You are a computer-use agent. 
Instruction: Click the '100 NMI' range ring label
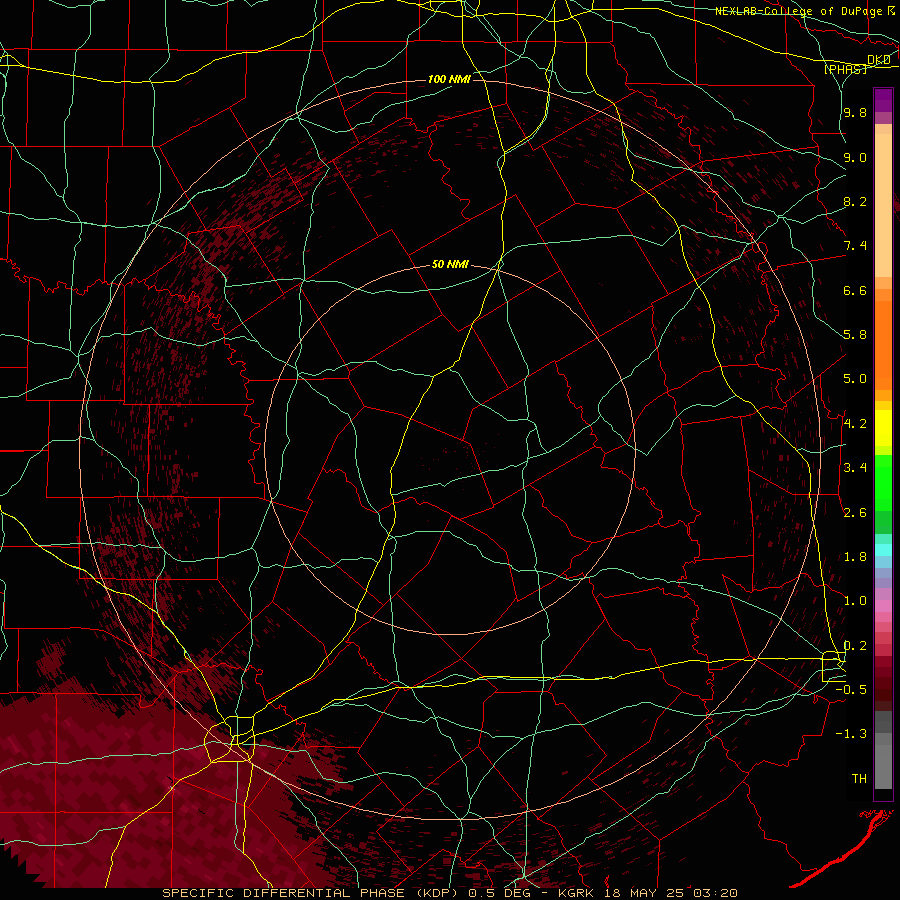449,79
